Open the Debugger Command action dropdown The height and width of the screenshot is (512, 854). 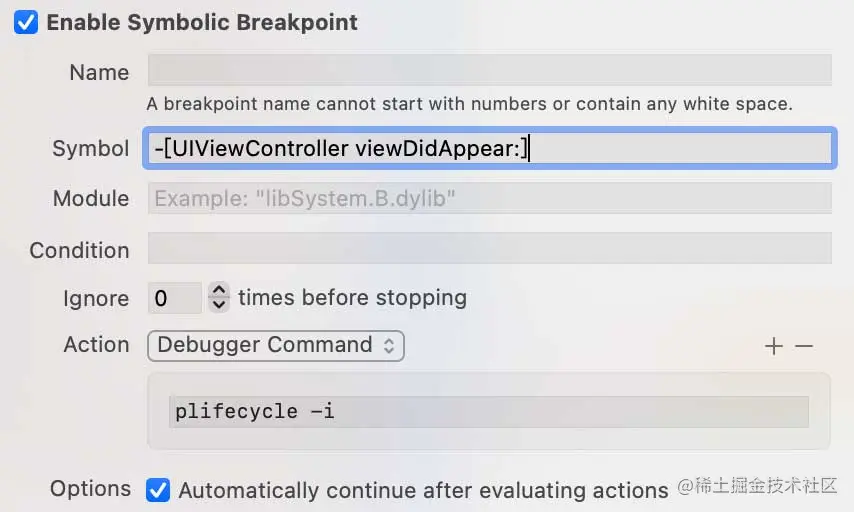coord(276,346)
